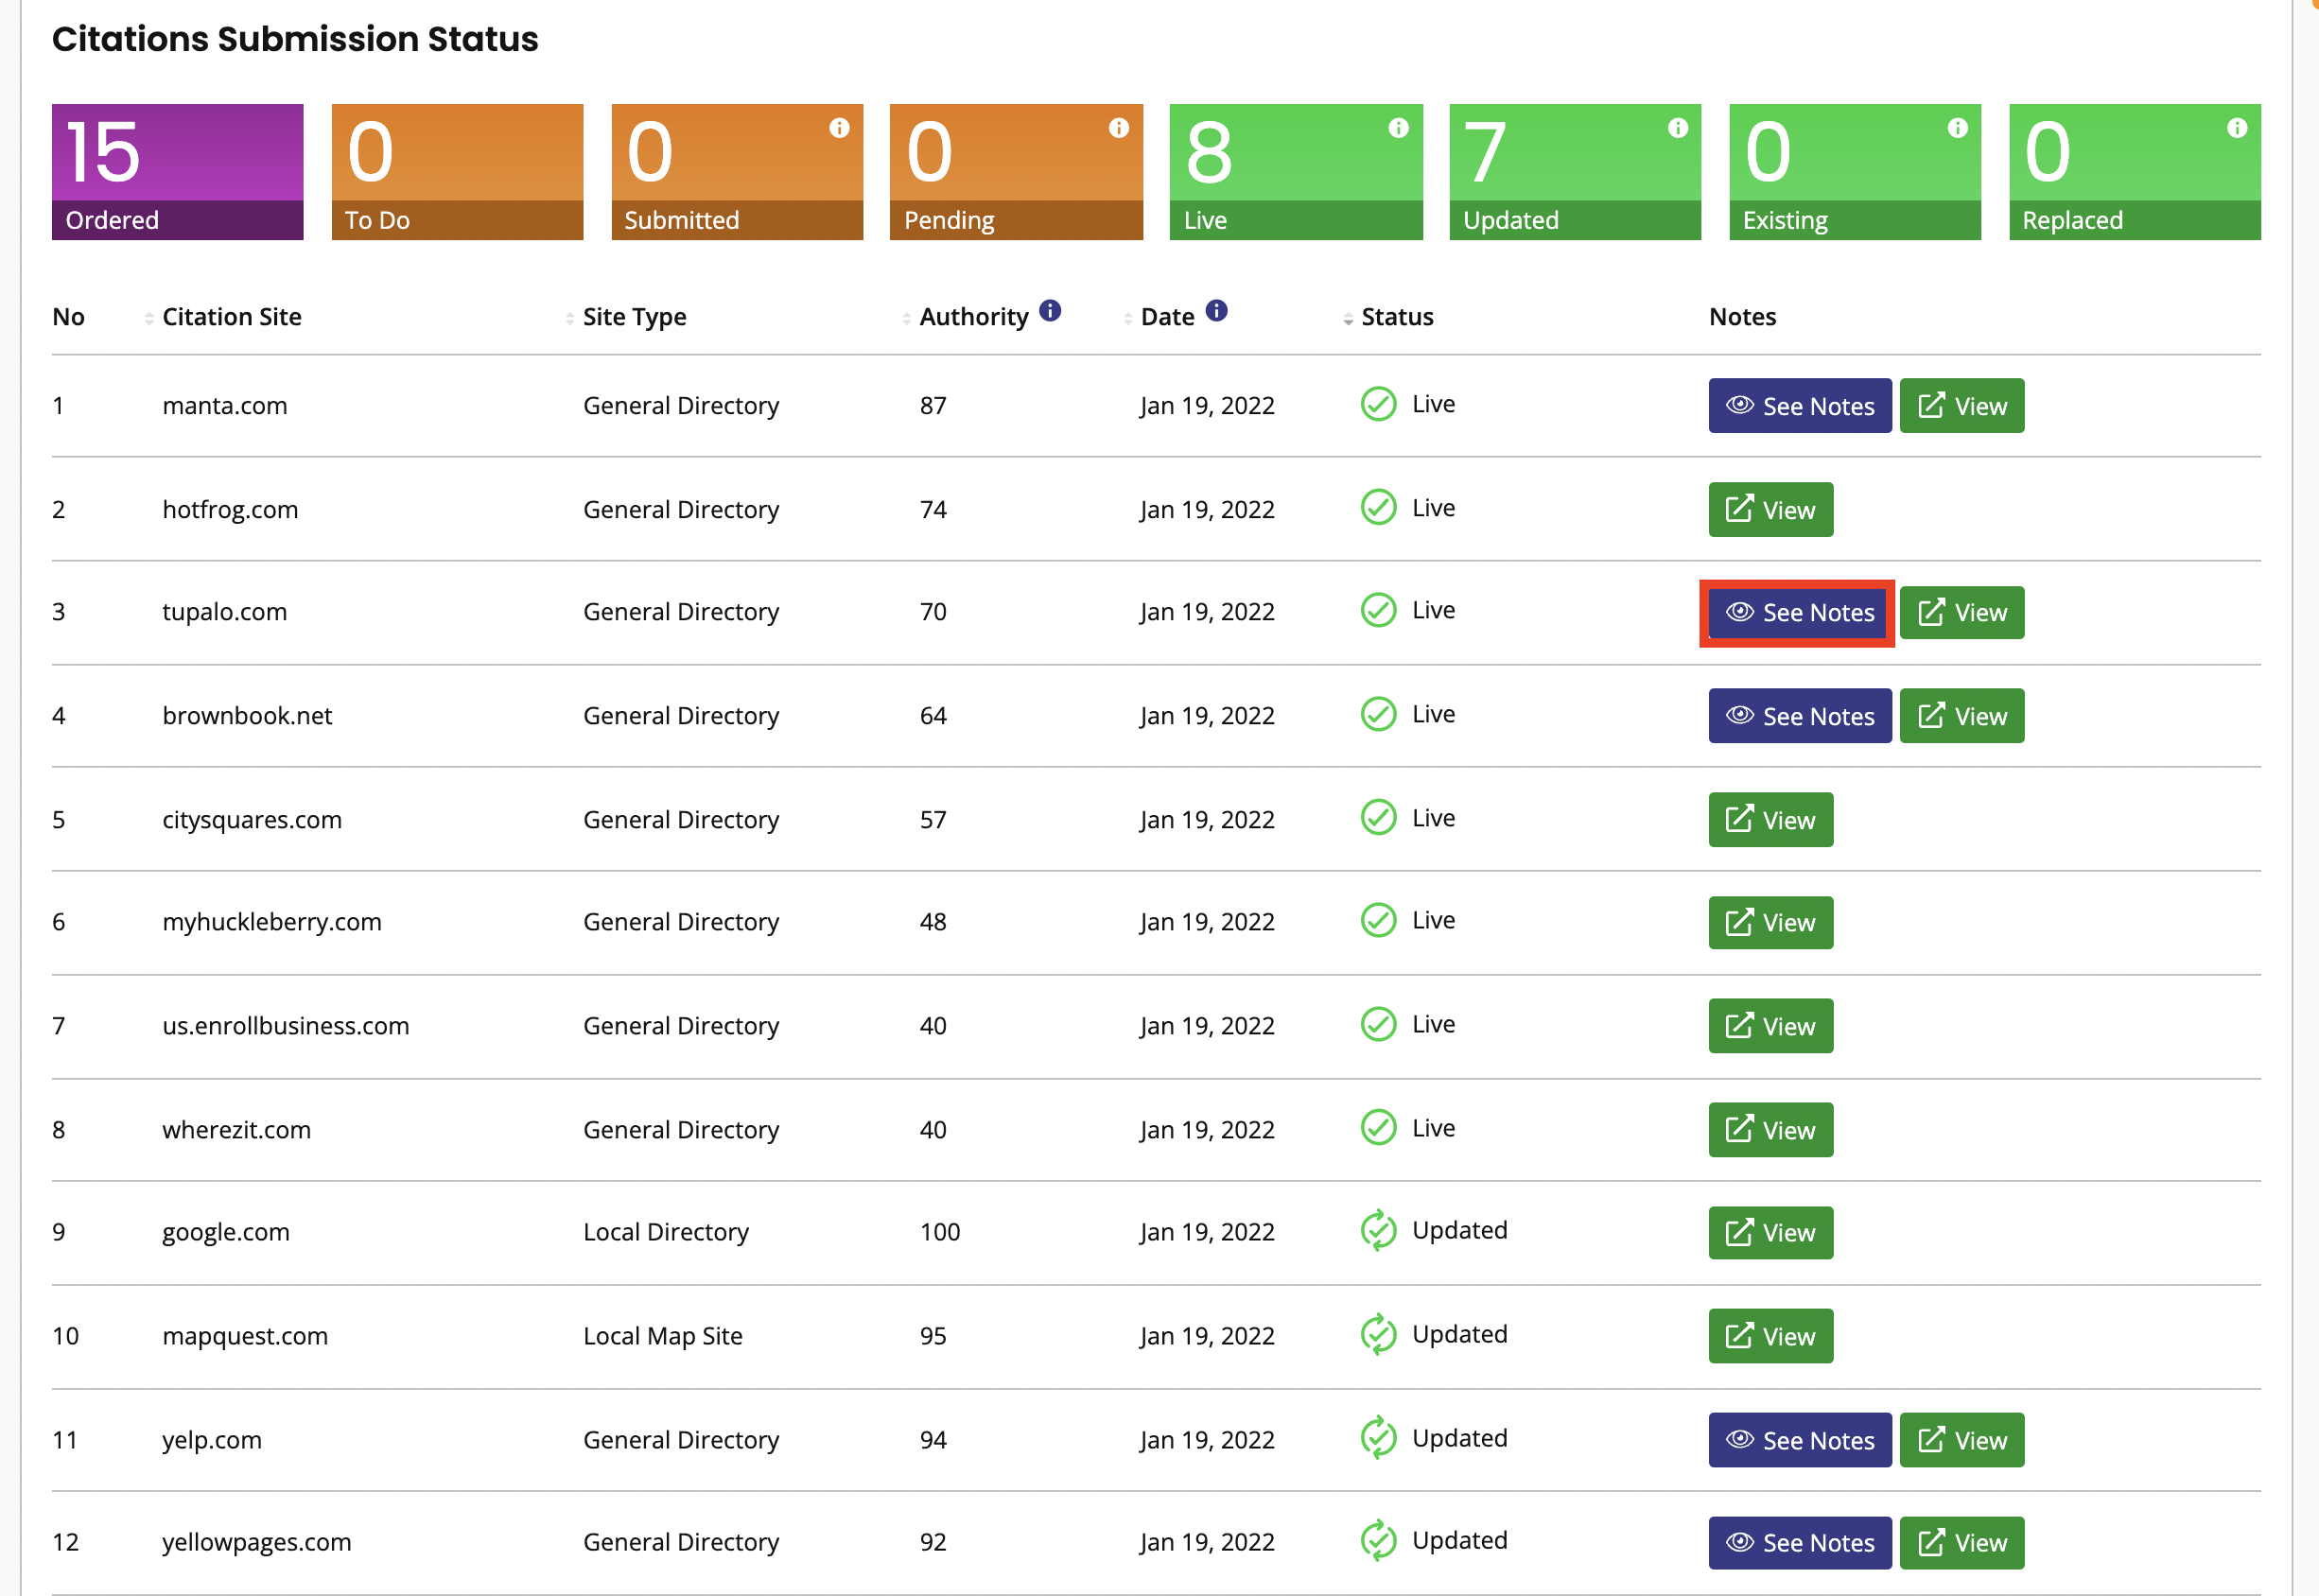This screenshot has height=1596, width=2319.
Task: Sort table by Site Type column
Action: point(634,317)
